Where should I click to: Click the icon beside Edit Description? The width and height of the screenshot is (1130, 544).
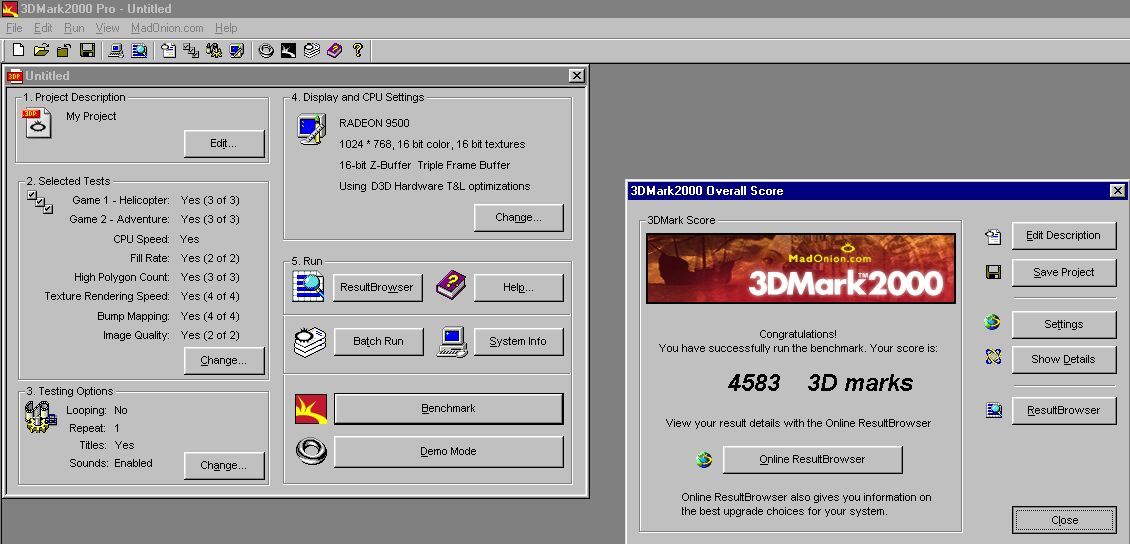993,236
